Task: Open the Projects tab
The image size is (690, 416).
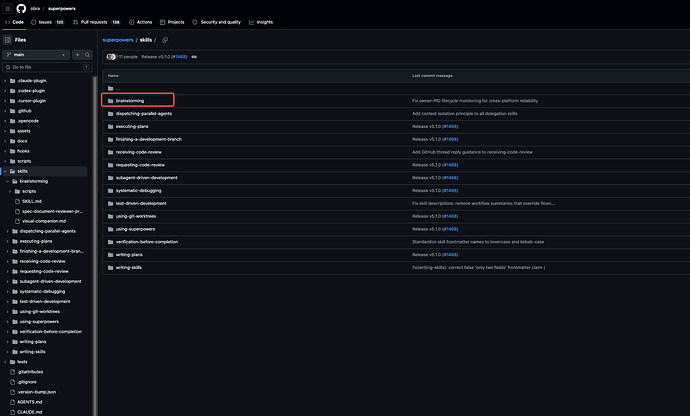Action: [x=172, y=22]
